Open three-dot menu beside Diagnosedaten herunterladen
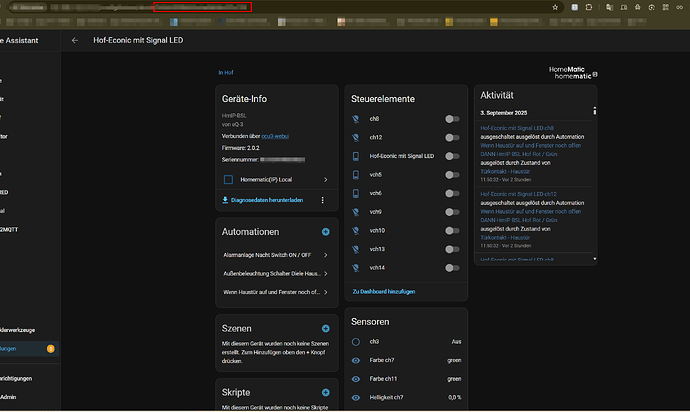 (323, 200)
